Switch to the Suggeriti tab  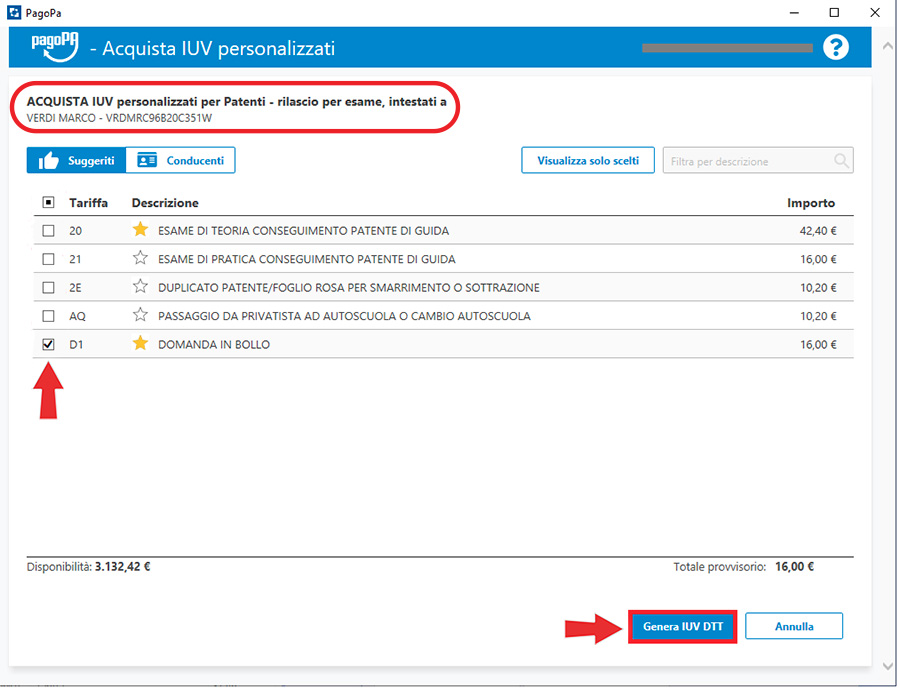pyautogui.click(x=76, y=161)
